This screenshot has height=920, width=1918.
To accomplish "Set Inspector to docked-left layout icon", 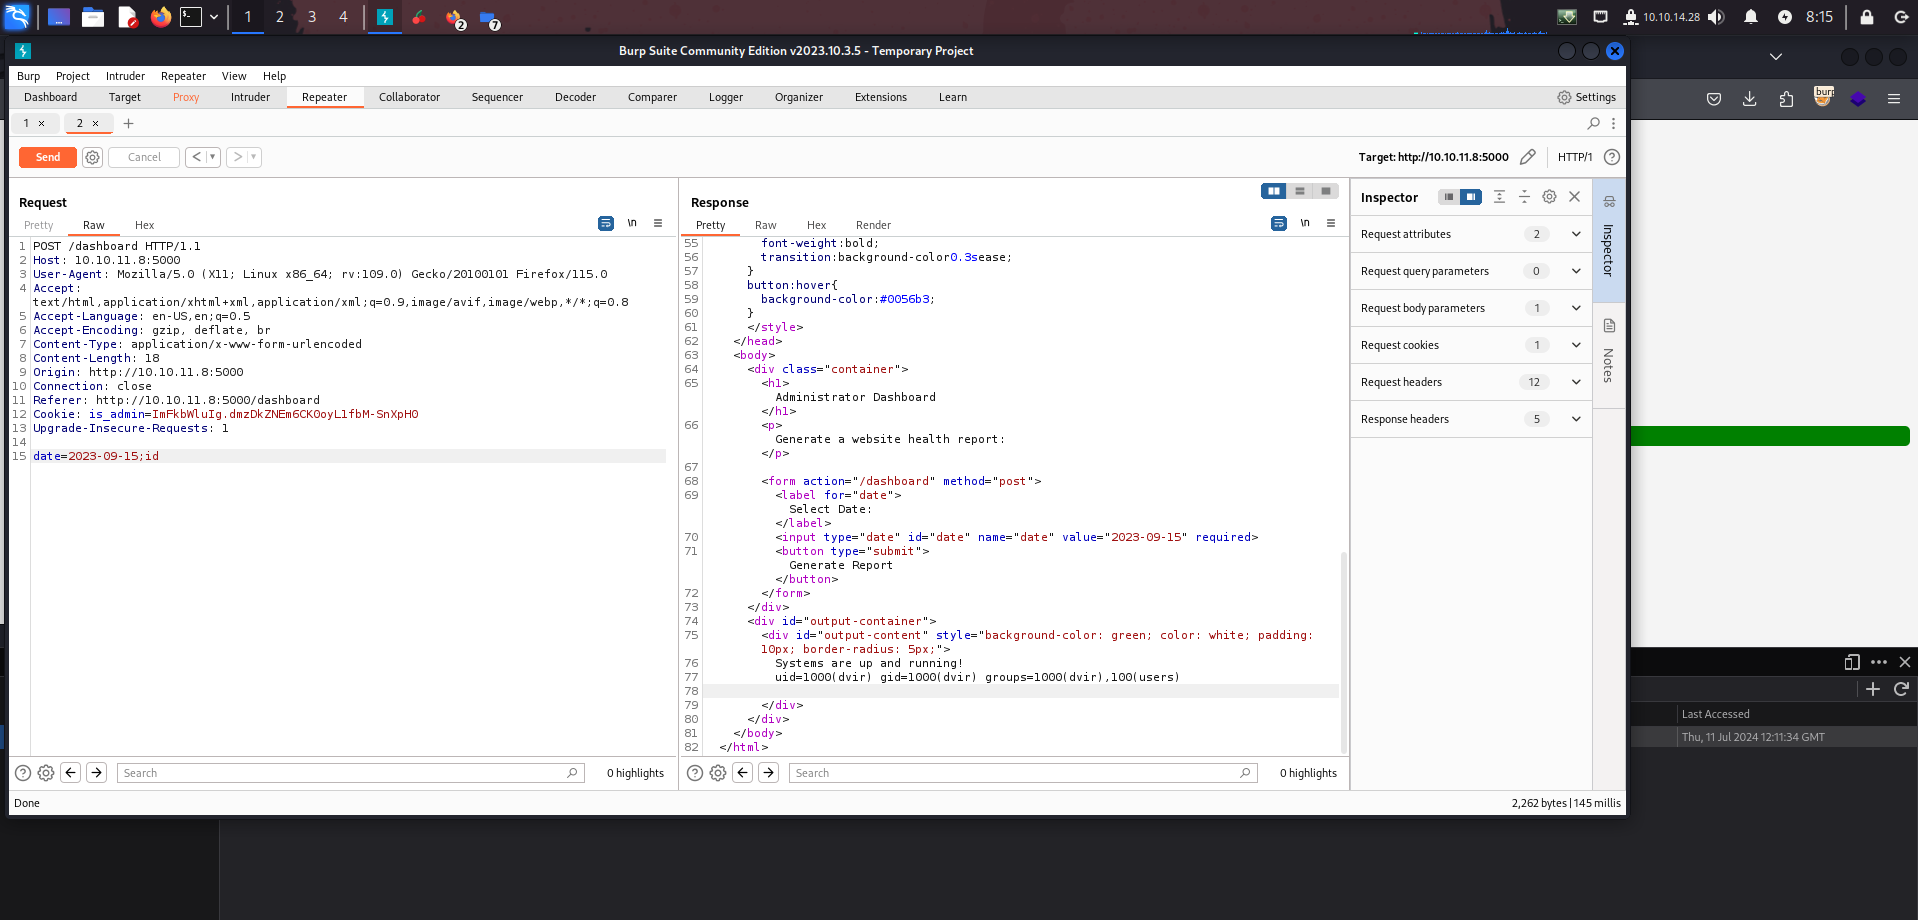I will [x=1449, y=197].
